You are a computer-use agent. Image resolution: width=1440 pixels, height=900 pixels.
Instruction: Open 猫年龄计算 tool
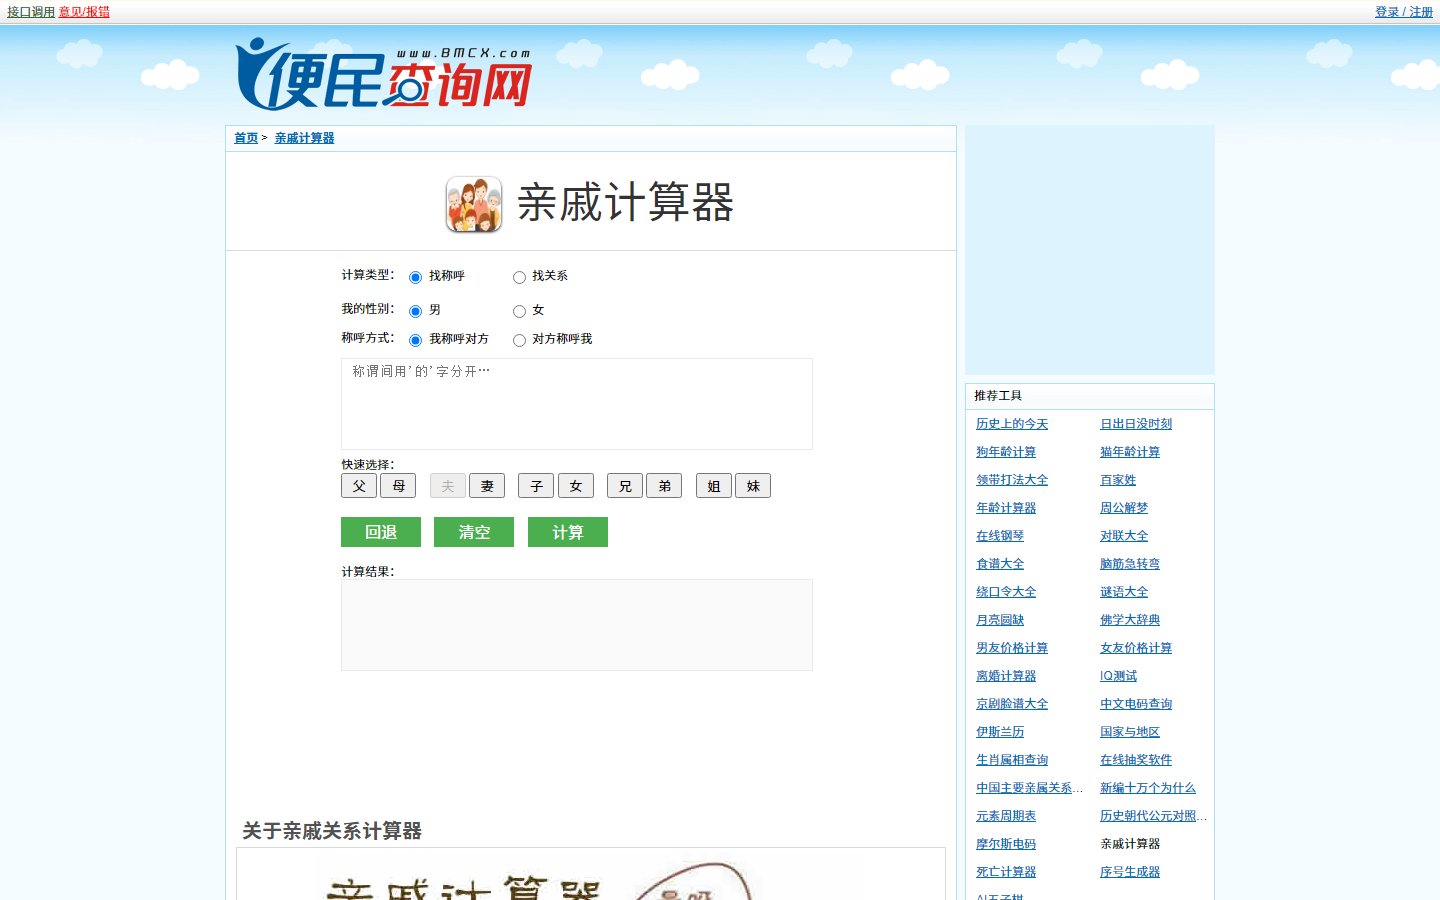tap(1130, 452)
